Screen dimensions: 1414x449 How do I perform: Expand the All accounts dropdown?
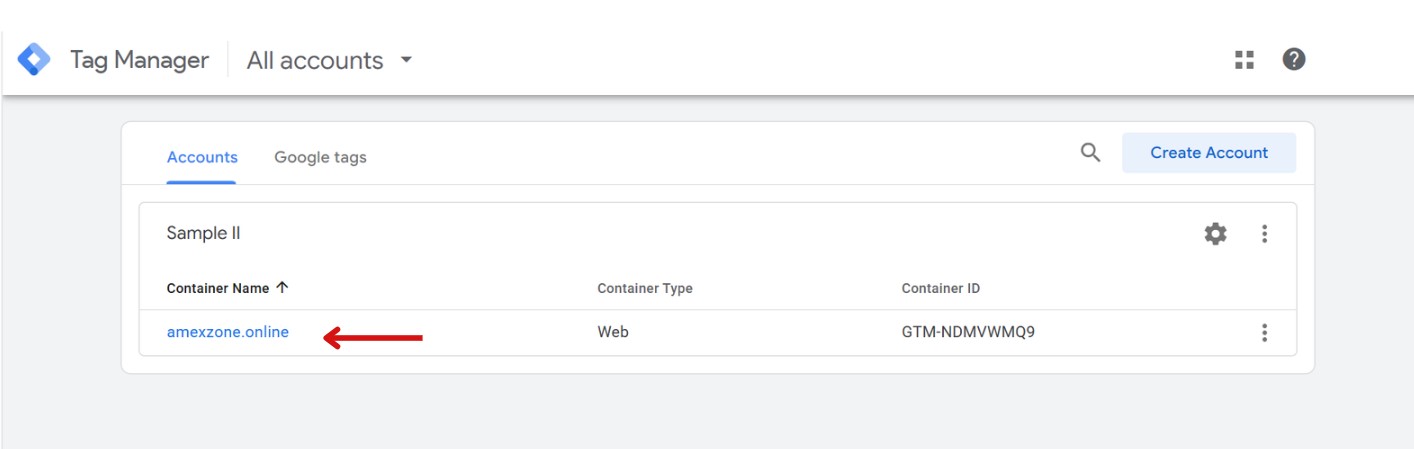pyautogui.click(x=330, y=60)
